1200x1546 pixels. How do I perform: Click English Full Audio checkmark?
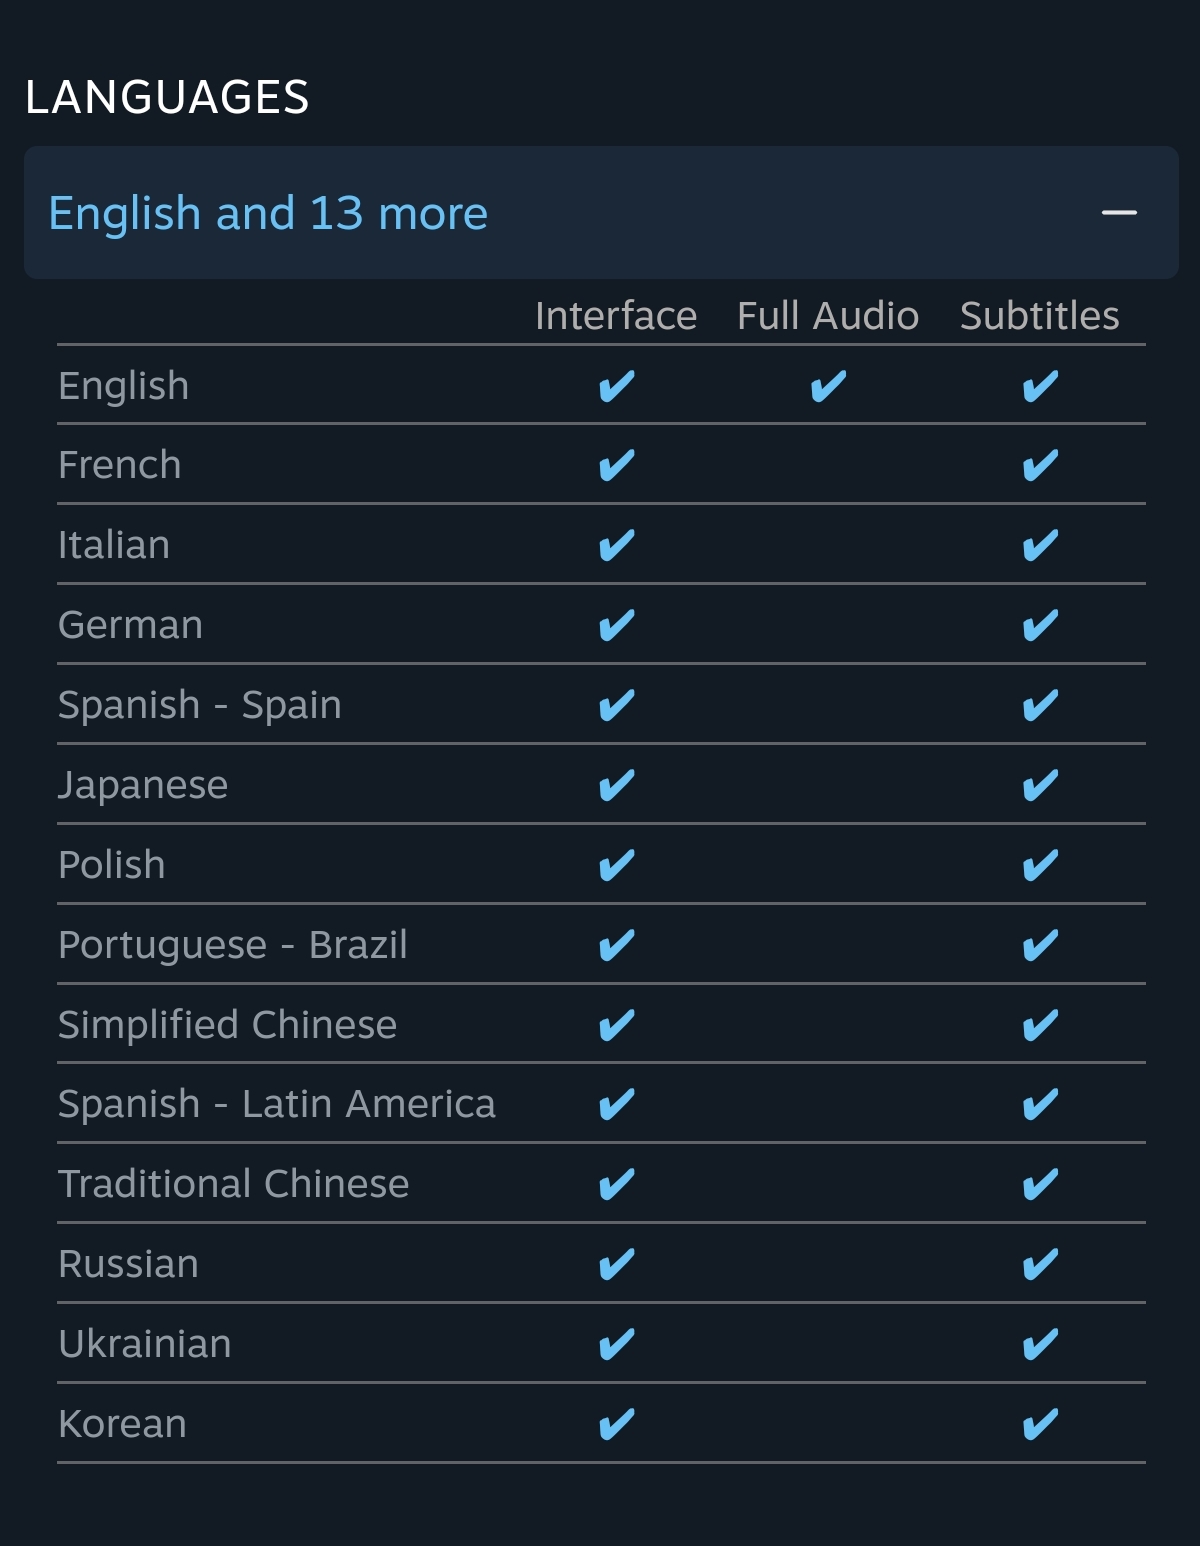click(828, 386)
